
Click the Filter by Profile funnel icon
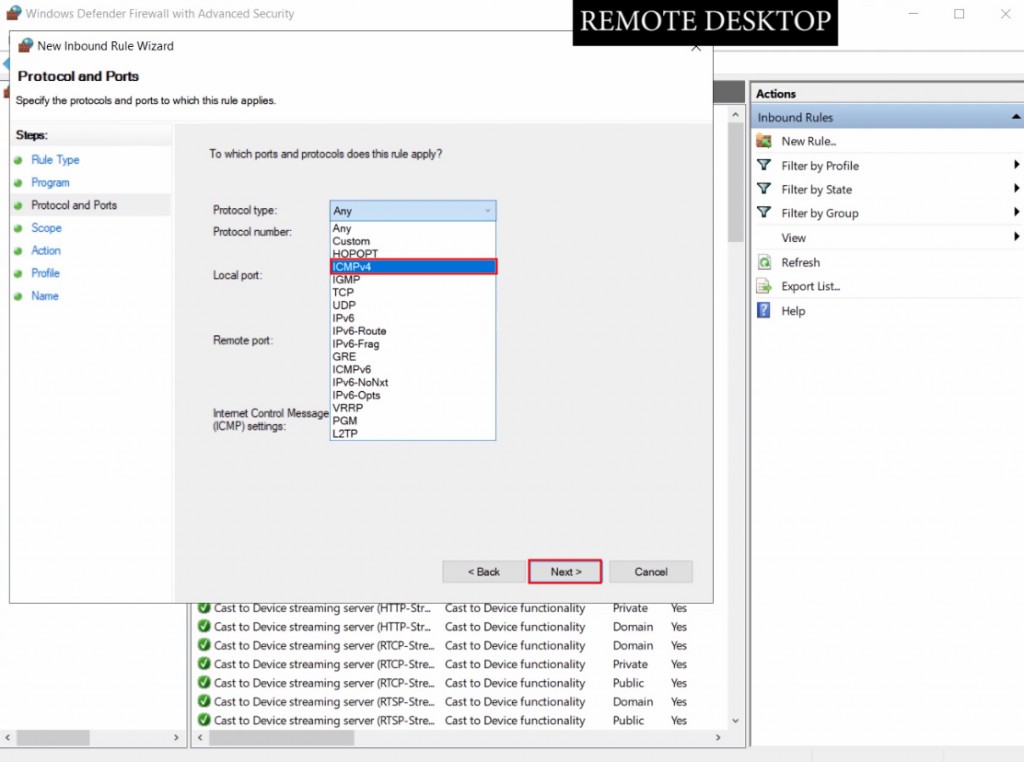[x=763, y=165]
